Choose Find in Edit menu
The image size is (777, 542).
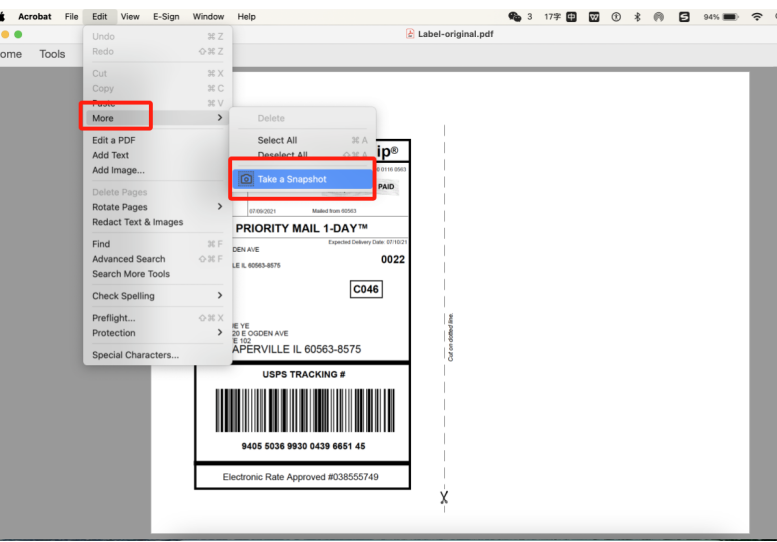tap(158, 244)
